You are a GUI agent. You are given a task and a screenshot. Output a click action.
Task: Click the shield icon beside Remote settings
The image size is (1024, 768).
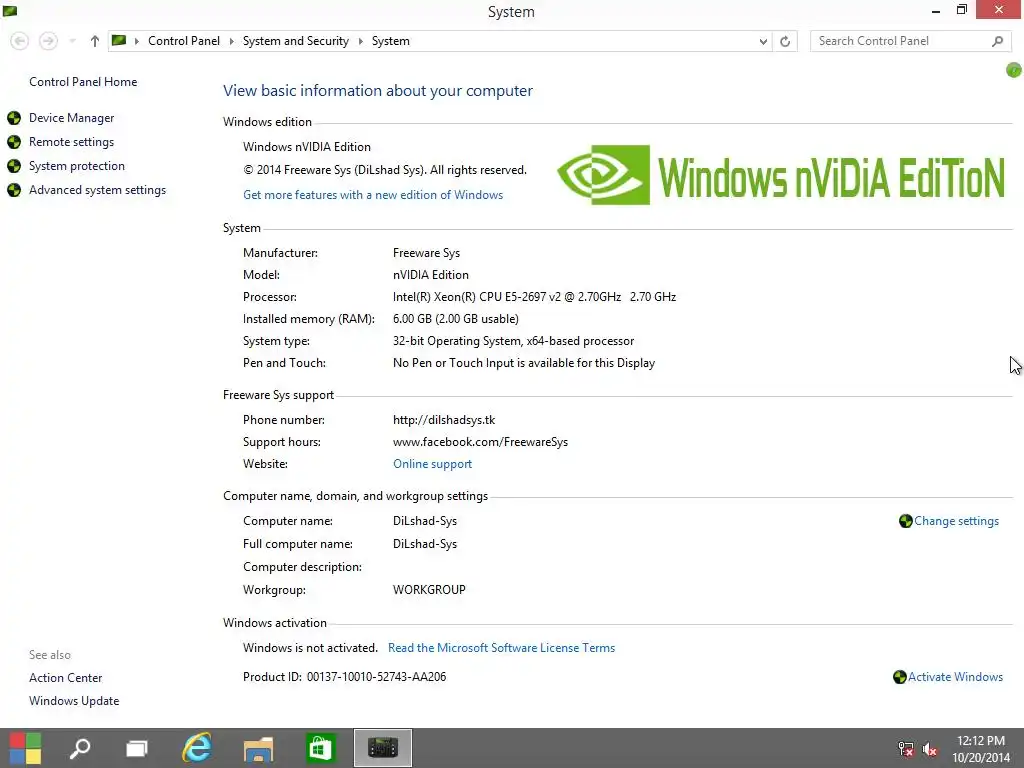(14, 142)
